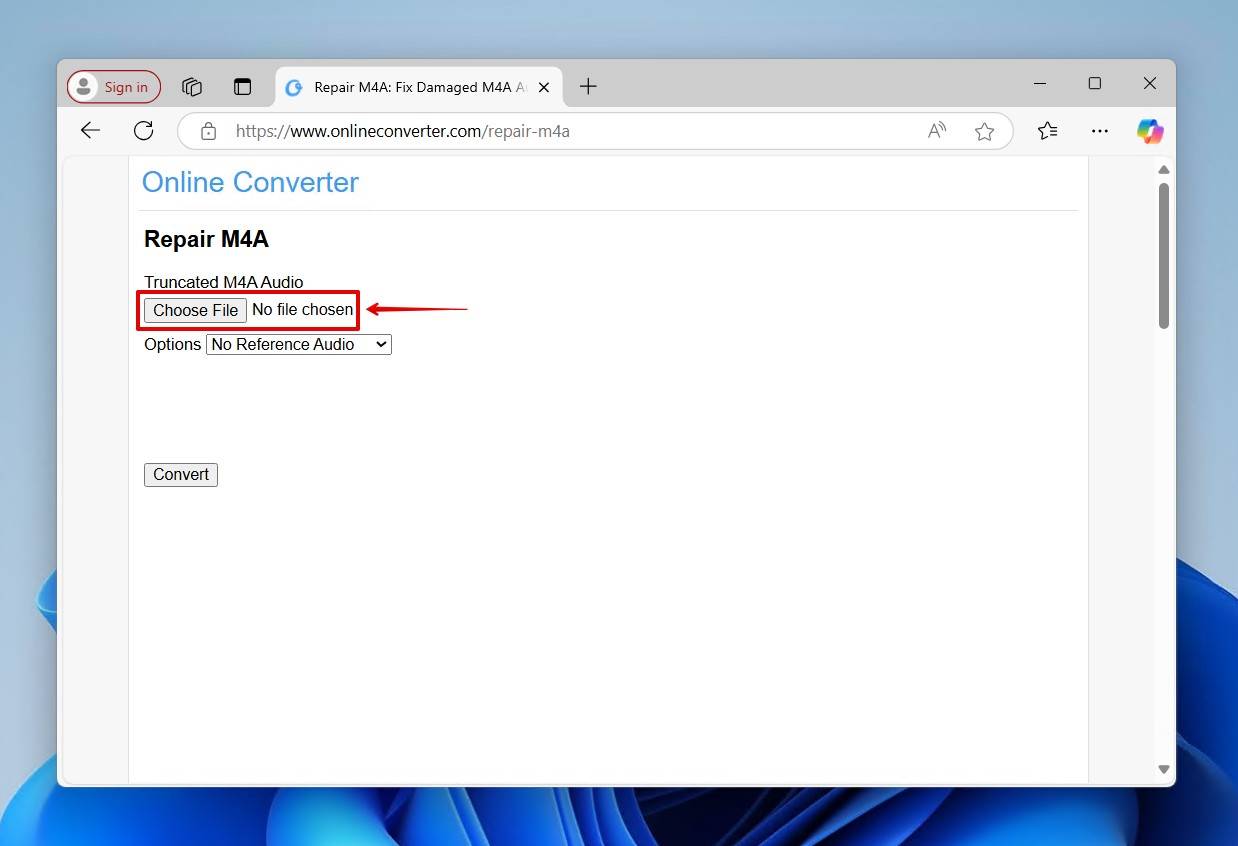Open the Online Converter homepage link
1238x846 pixels.
click(x=250, y=182)
